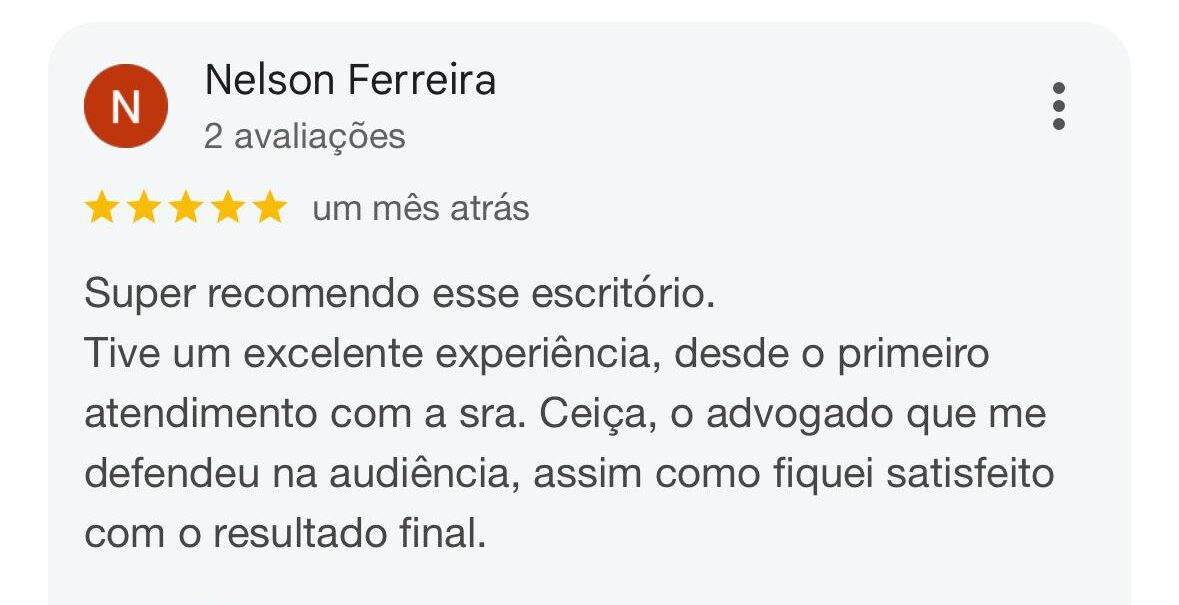Click Nelson Ferreira's orange N avatar
The image size is (1179, 605).
pos(125,106)
